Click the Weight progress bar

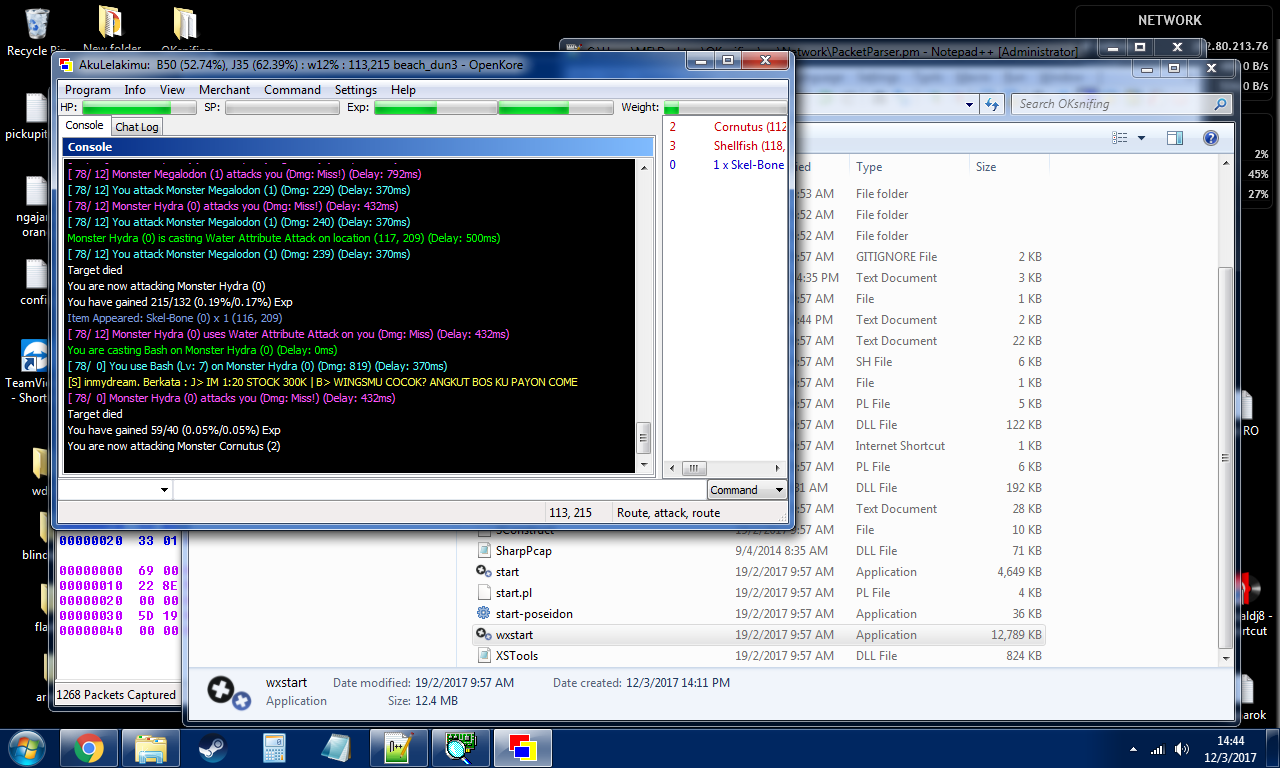tap(725, 108)
